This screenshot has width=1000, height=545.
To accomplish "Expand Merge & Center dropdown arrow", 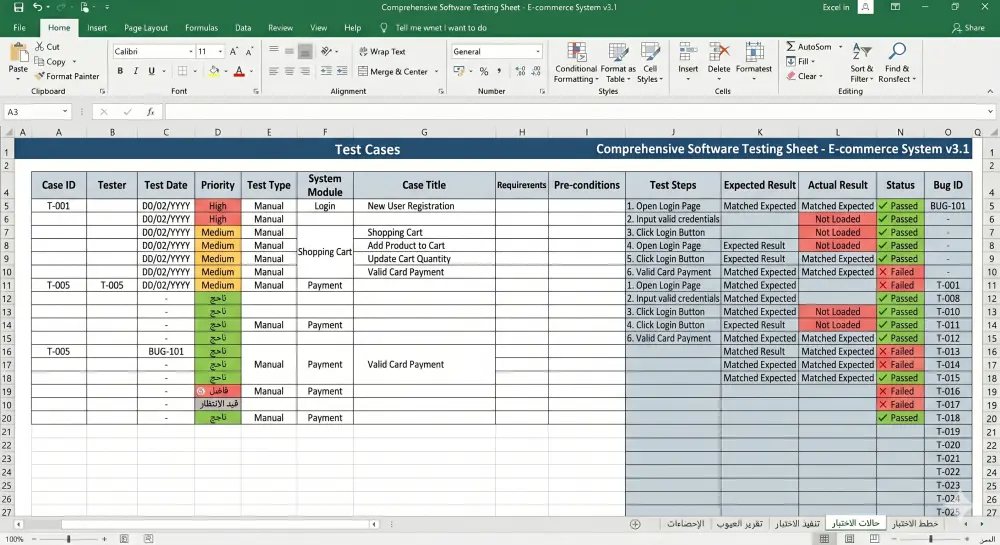I will tap(437, 71).
